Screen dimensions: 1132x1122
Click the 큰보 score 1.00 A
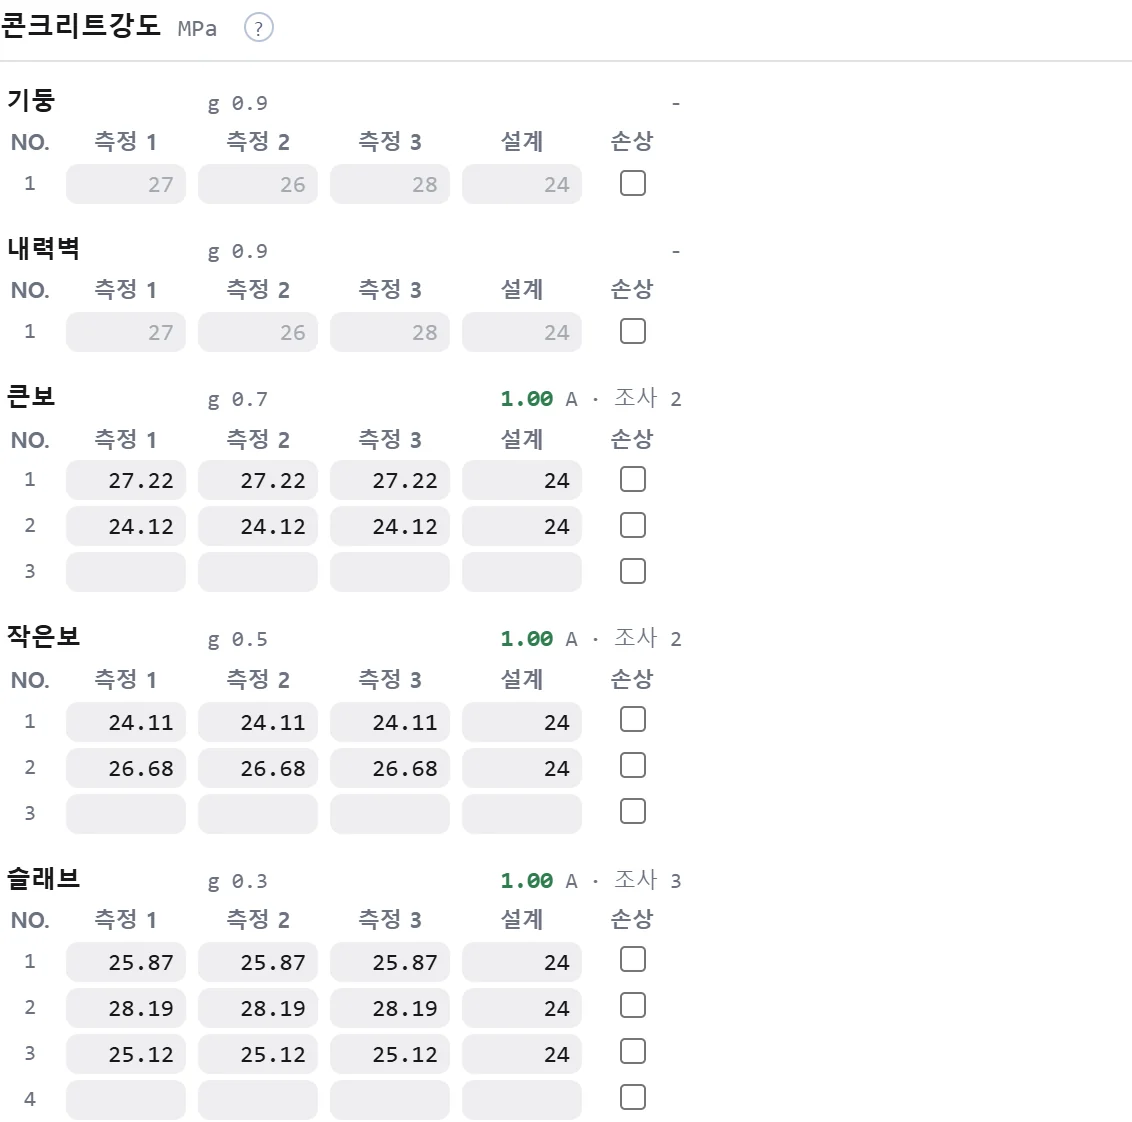coord(539,399)
